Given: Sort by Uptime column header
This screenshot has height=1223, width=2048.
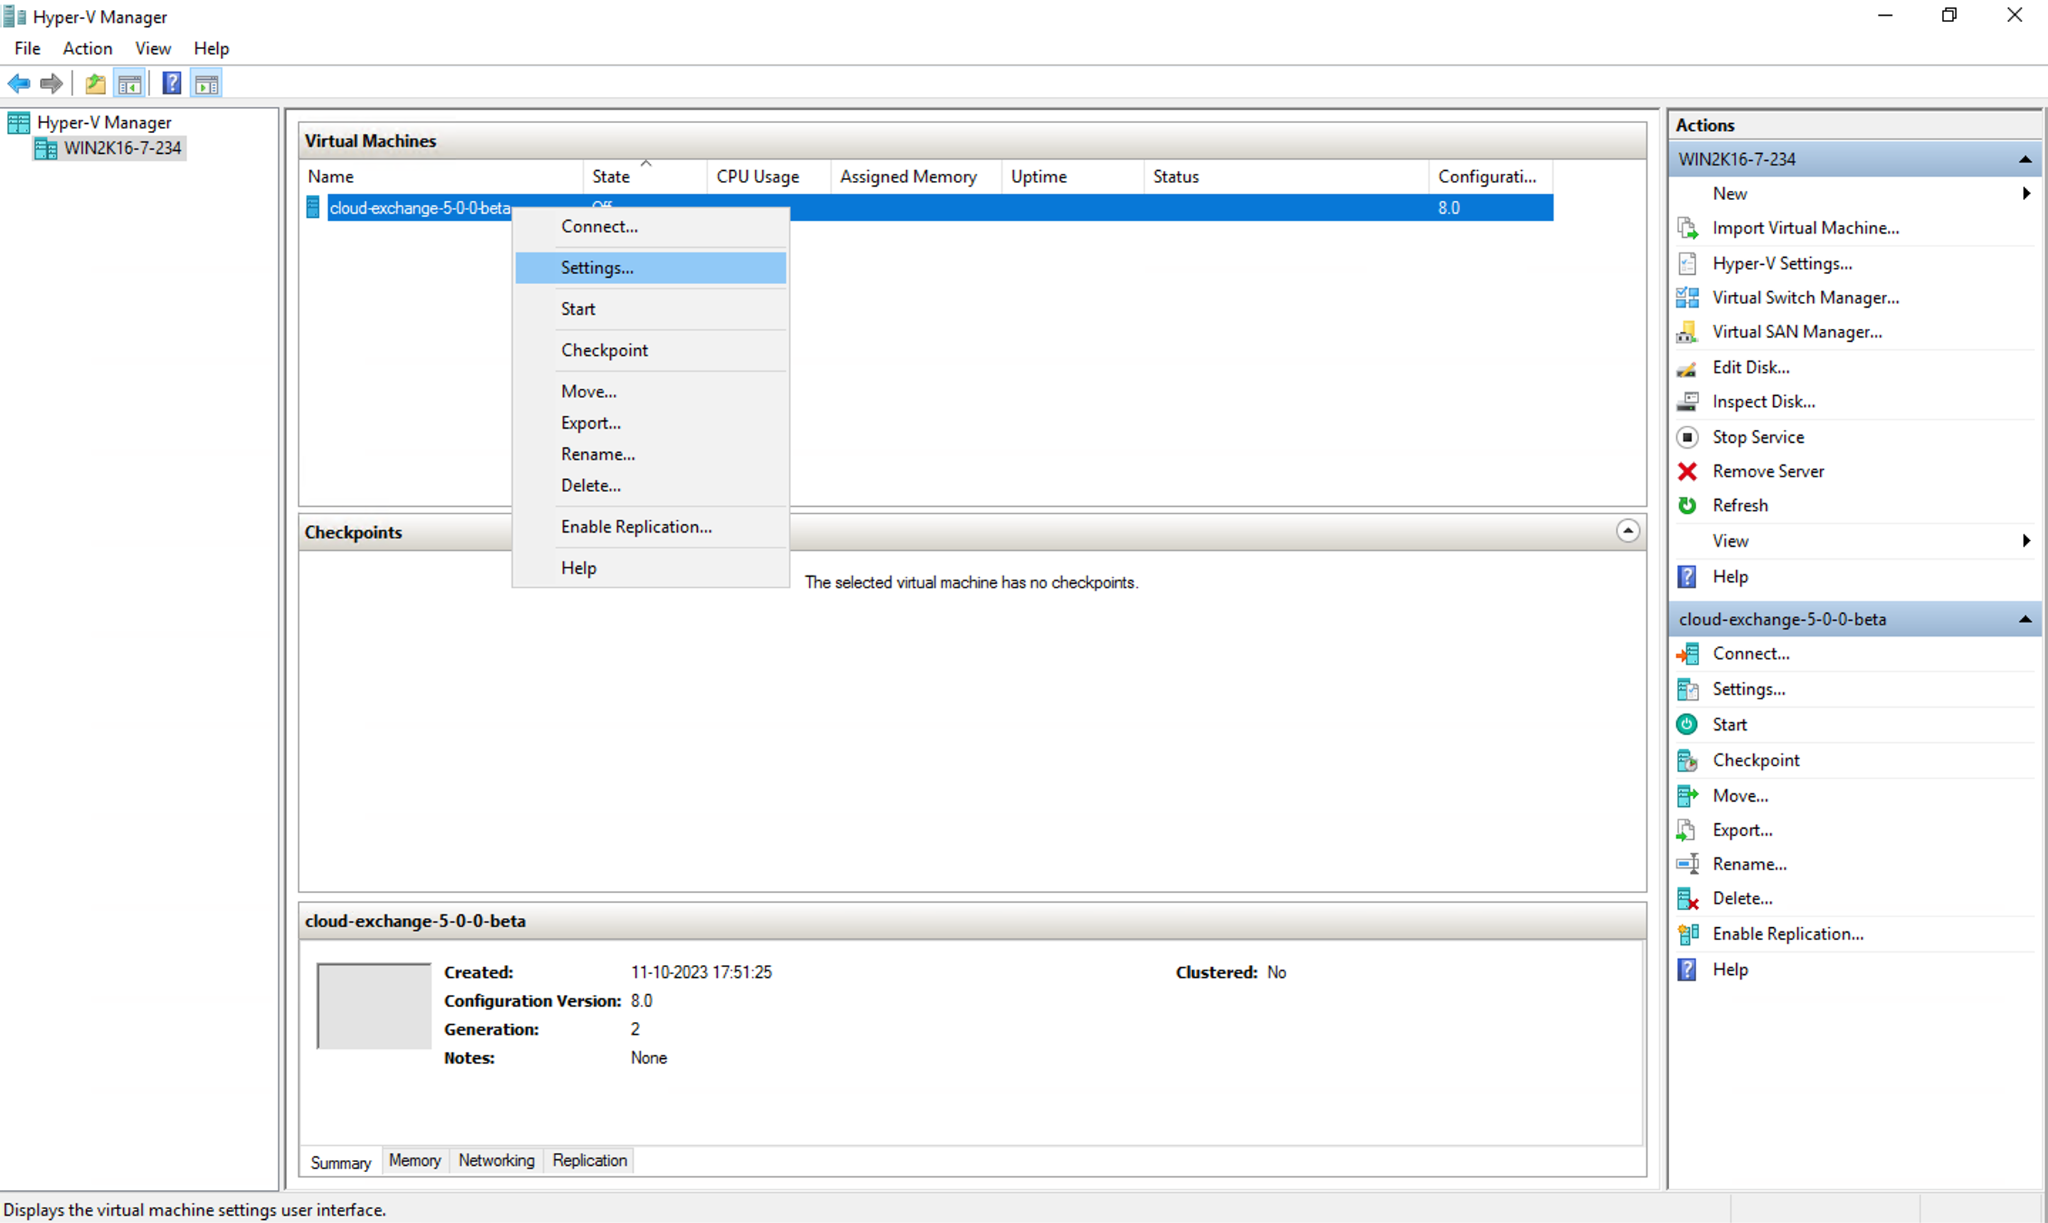Looking at the screenshot, I should pyautogui.click(x=1072, y=176).
